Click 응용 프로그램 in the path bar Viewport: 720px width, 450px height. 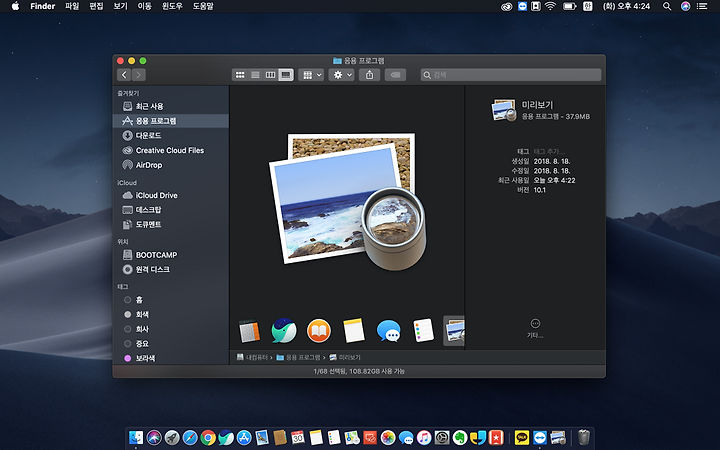pyautogui.click(x=298, y=357)
